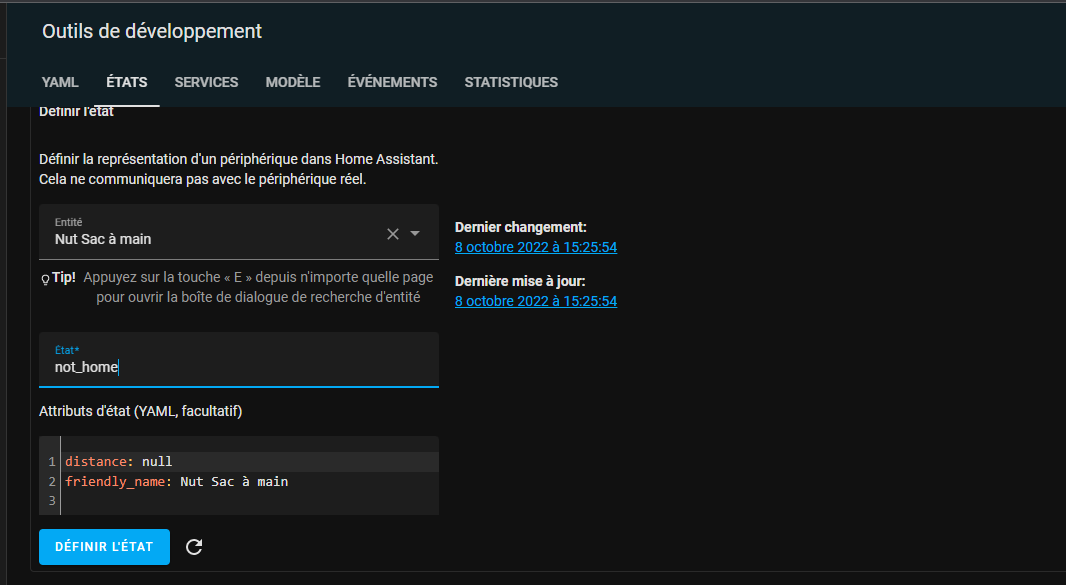Screen dimensions: 1066x585
Task: Go to the MODÈLE tab
Action: coord(293,82)
